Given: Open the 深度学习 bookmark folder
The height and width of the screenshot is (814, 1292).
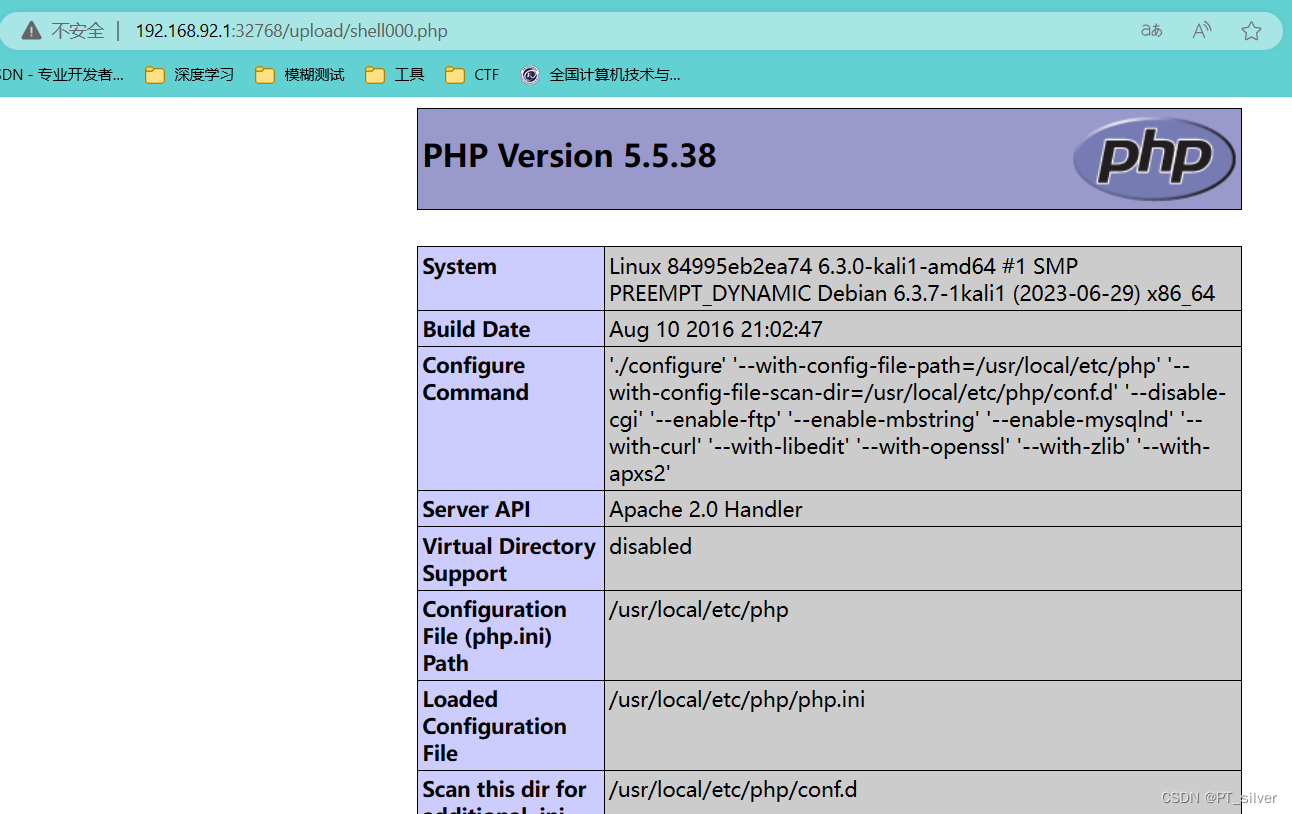Looking at the screenshot, I should [x=190, y=75].
